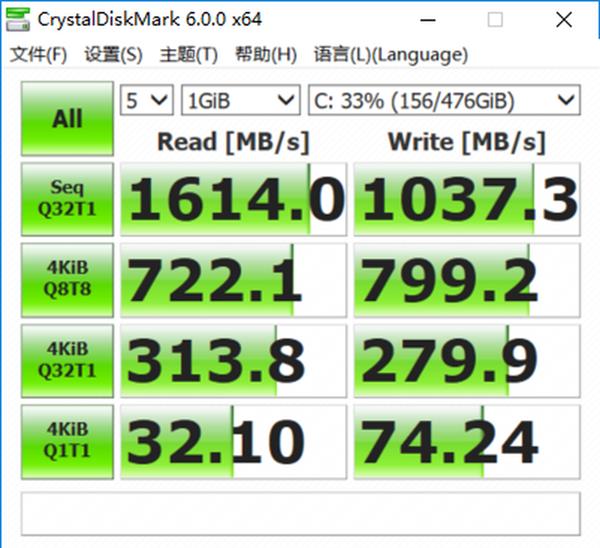Open the 主题(T) menu
This screenshot has height=548, width=600.
[189, 54]
